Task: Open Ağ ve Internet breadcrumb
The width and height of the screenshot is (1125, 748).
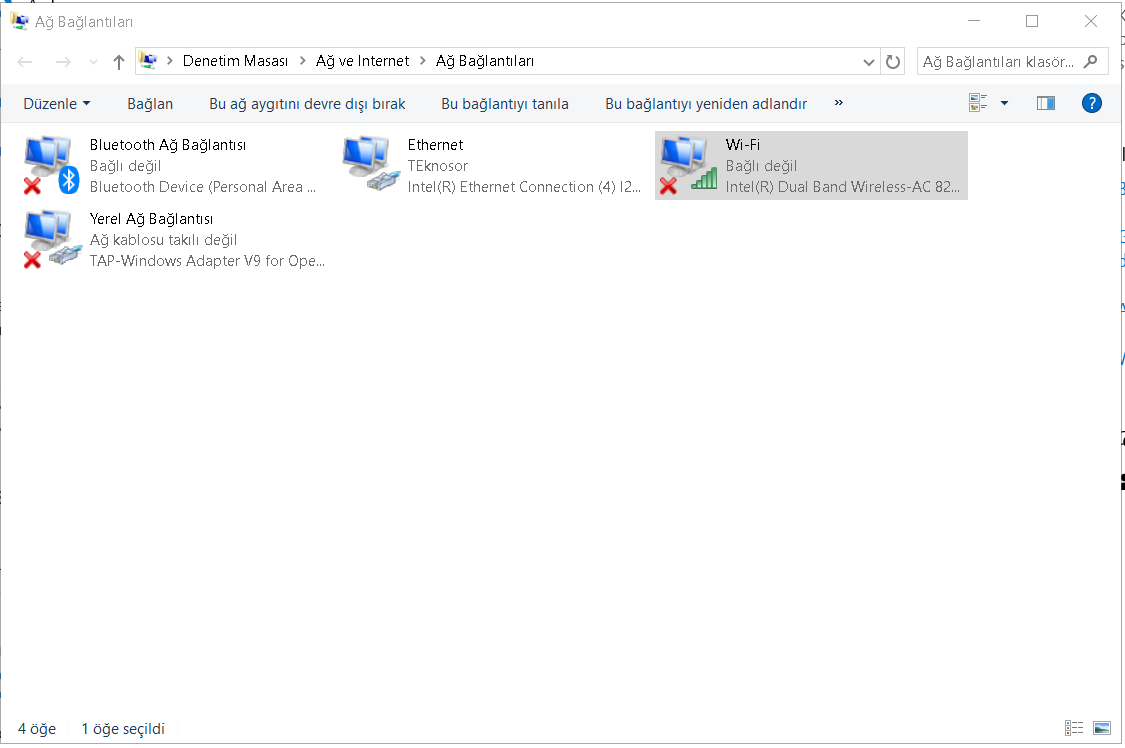Action: pos(362,61)
